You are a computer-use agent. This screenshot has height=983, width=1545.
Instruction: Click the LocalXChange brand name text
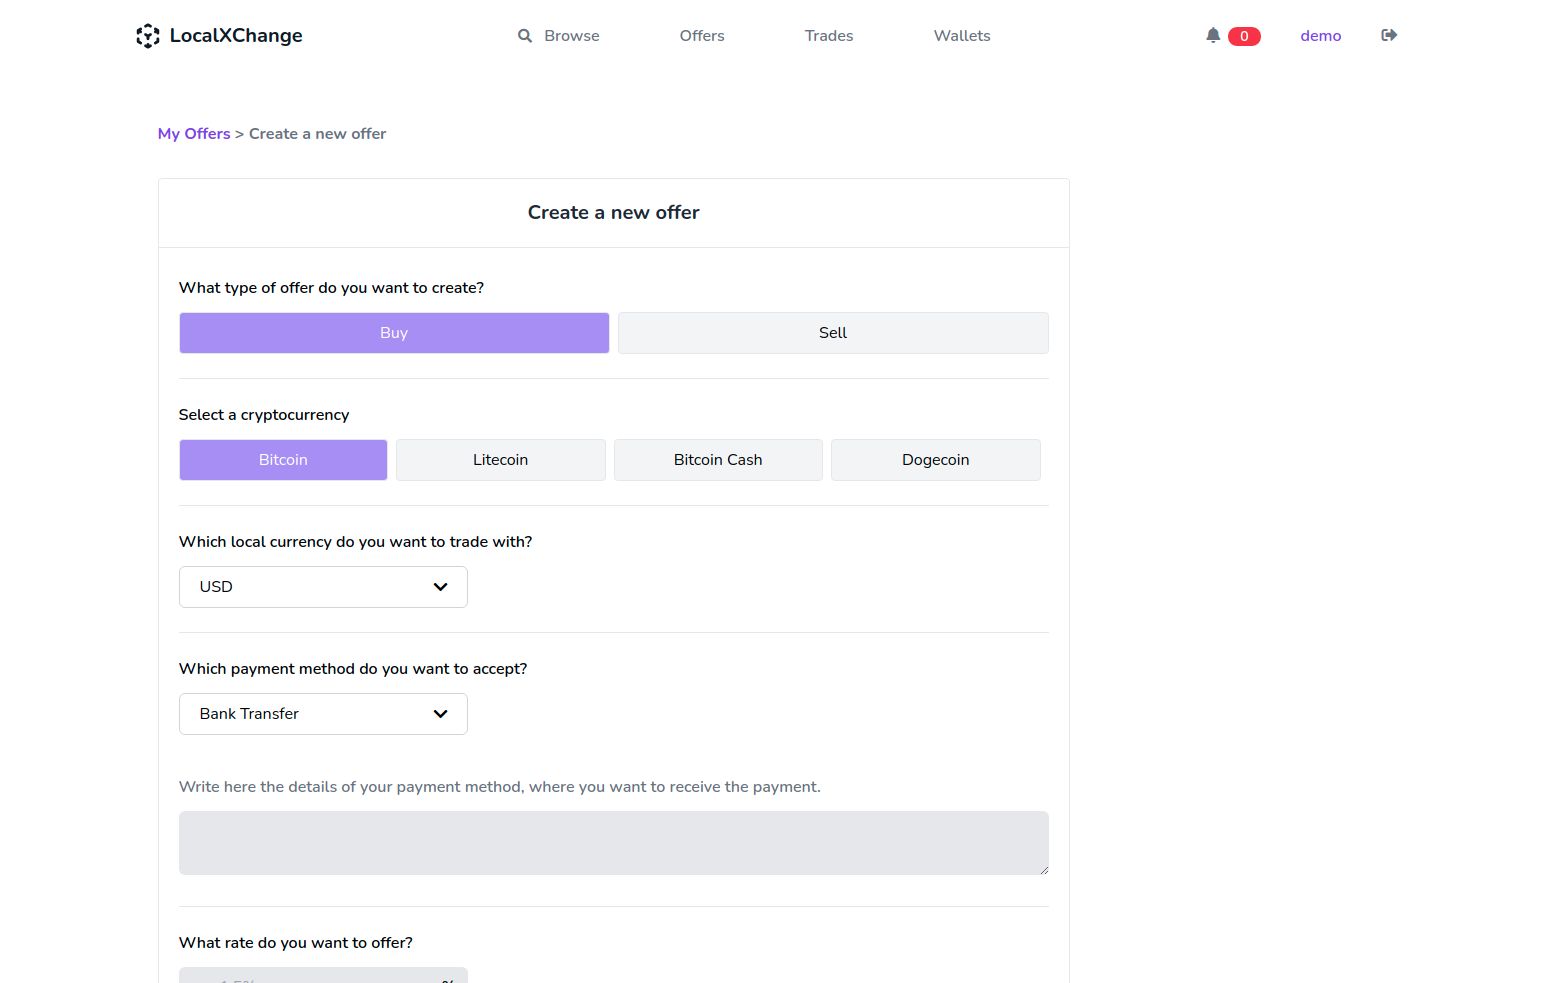[236, 36]
